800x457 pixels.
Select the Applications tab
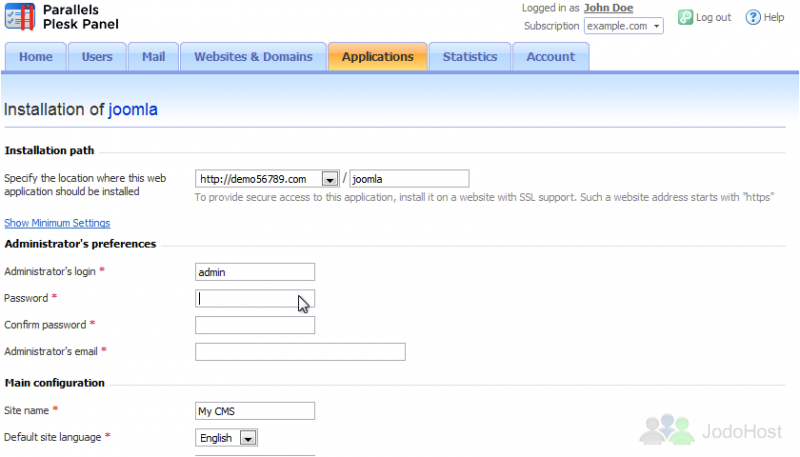(x=378, y=57)
